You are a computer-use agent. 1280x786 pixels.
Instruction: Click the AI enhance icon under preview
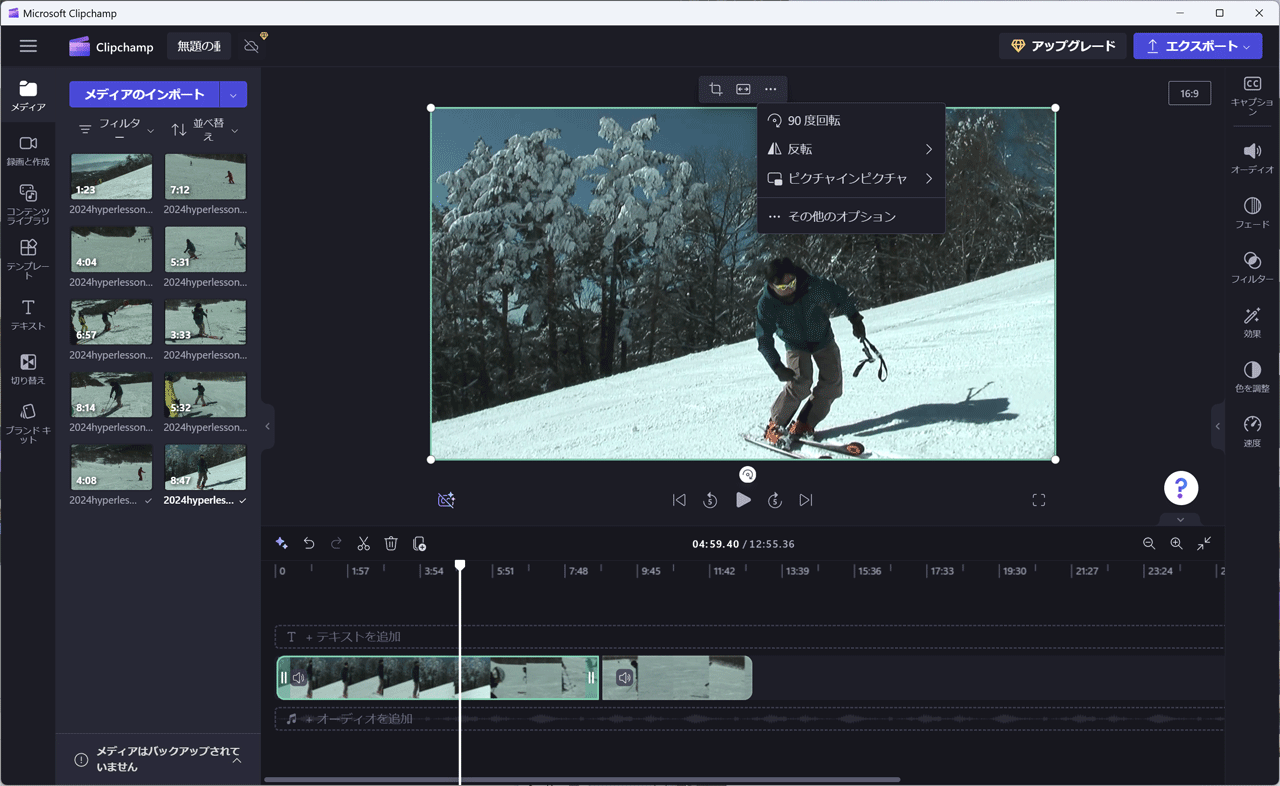pyautogui.click(x=447, y=500)
